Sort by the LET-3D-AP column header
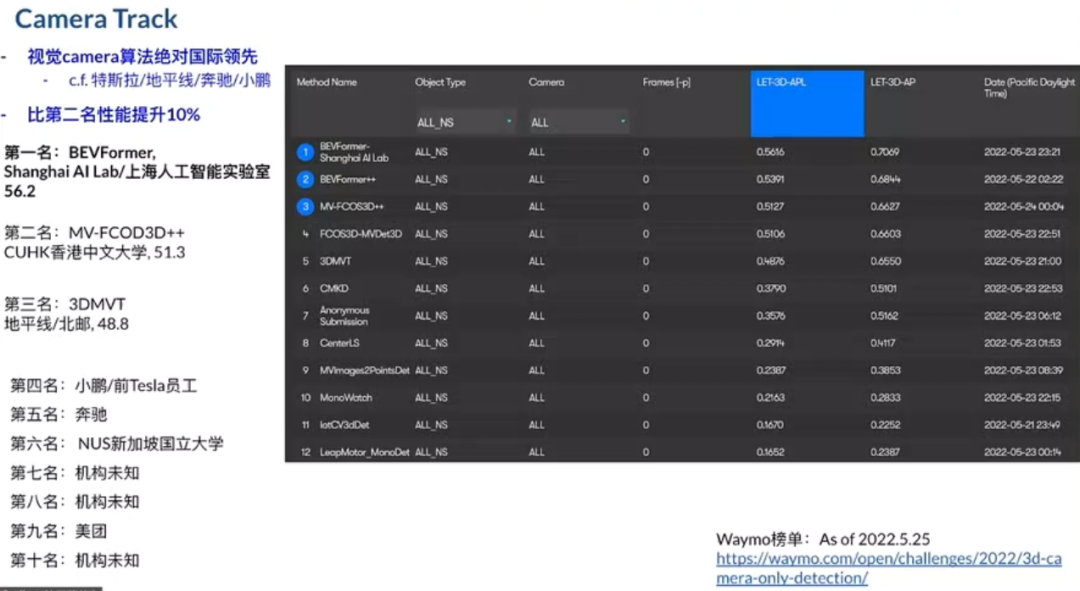This screenshot has width=1080, height=591. pos(893,82)
